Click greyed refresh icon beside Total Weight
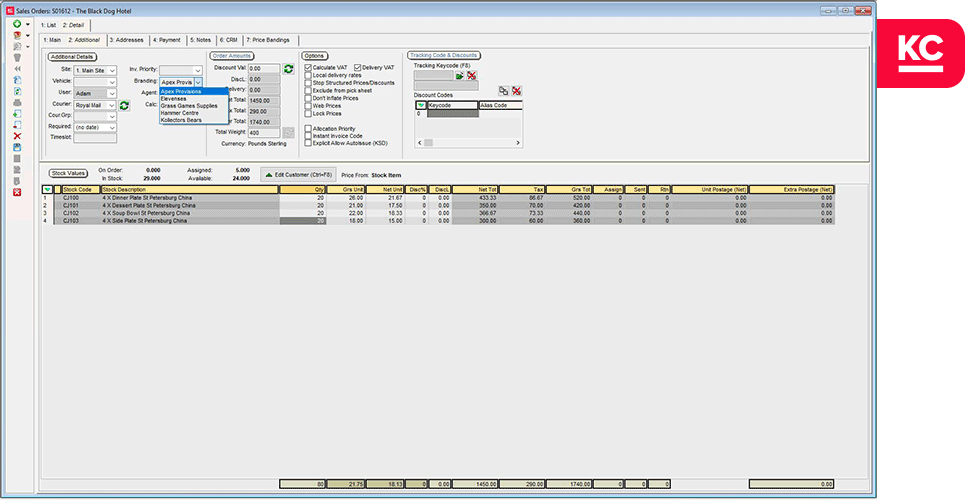Screen dimensions: 965x500 coord(288,132)
